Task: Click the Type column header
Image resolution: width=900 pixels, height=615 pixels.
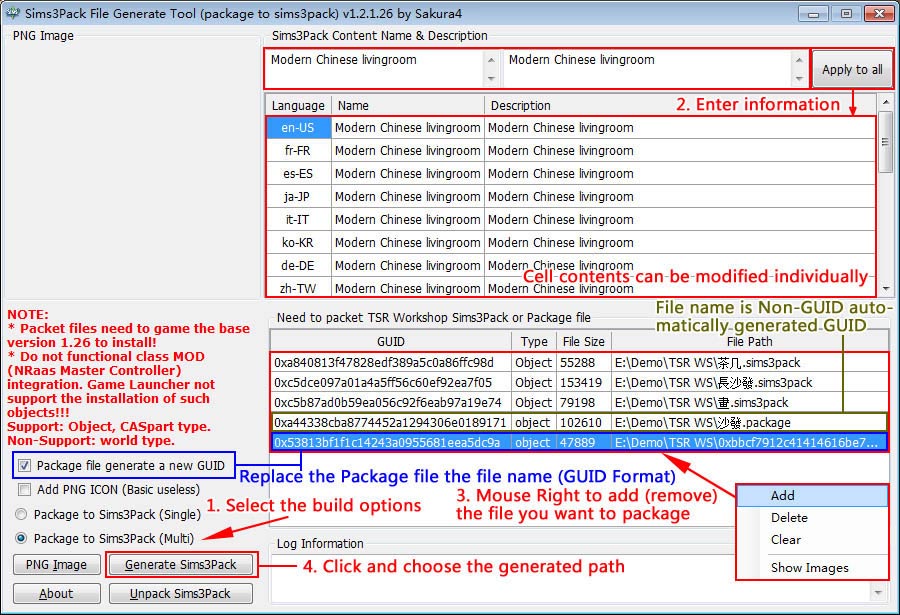Action: point(534,342)
